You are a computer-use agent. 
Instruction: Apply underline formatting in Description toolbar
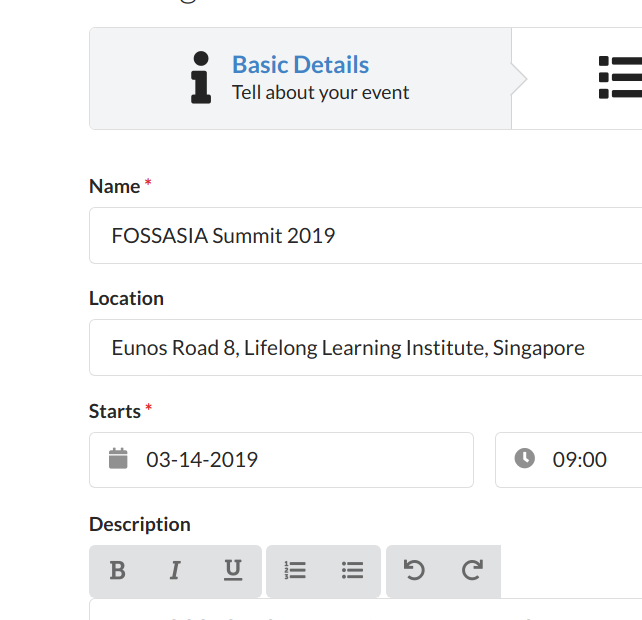[233, 570]
